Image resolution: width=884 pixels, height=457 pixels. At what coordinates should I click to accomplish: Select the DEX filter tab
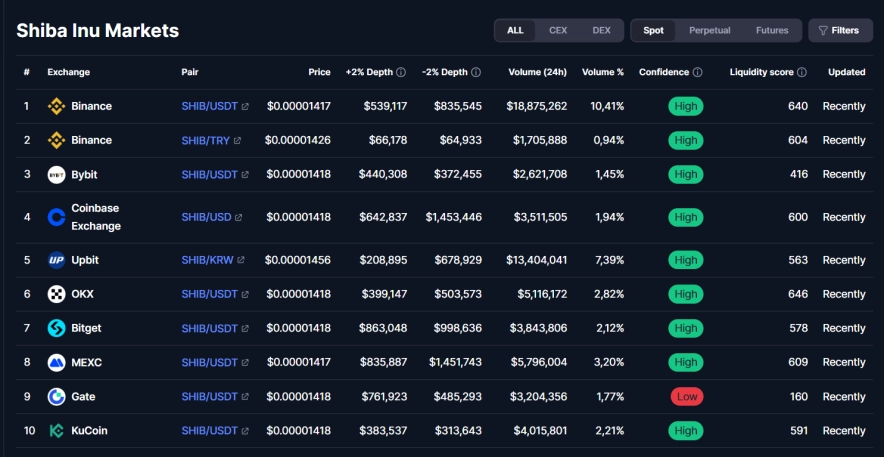[x=601, y=30]
